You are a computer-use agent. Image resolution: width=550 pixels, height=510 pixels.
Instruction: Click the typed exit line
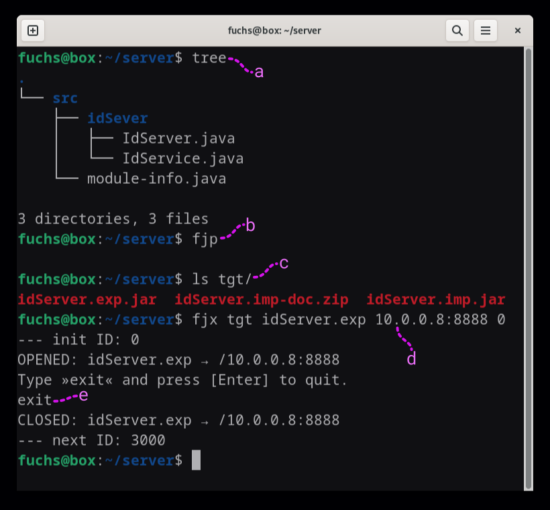click(35, 400)
